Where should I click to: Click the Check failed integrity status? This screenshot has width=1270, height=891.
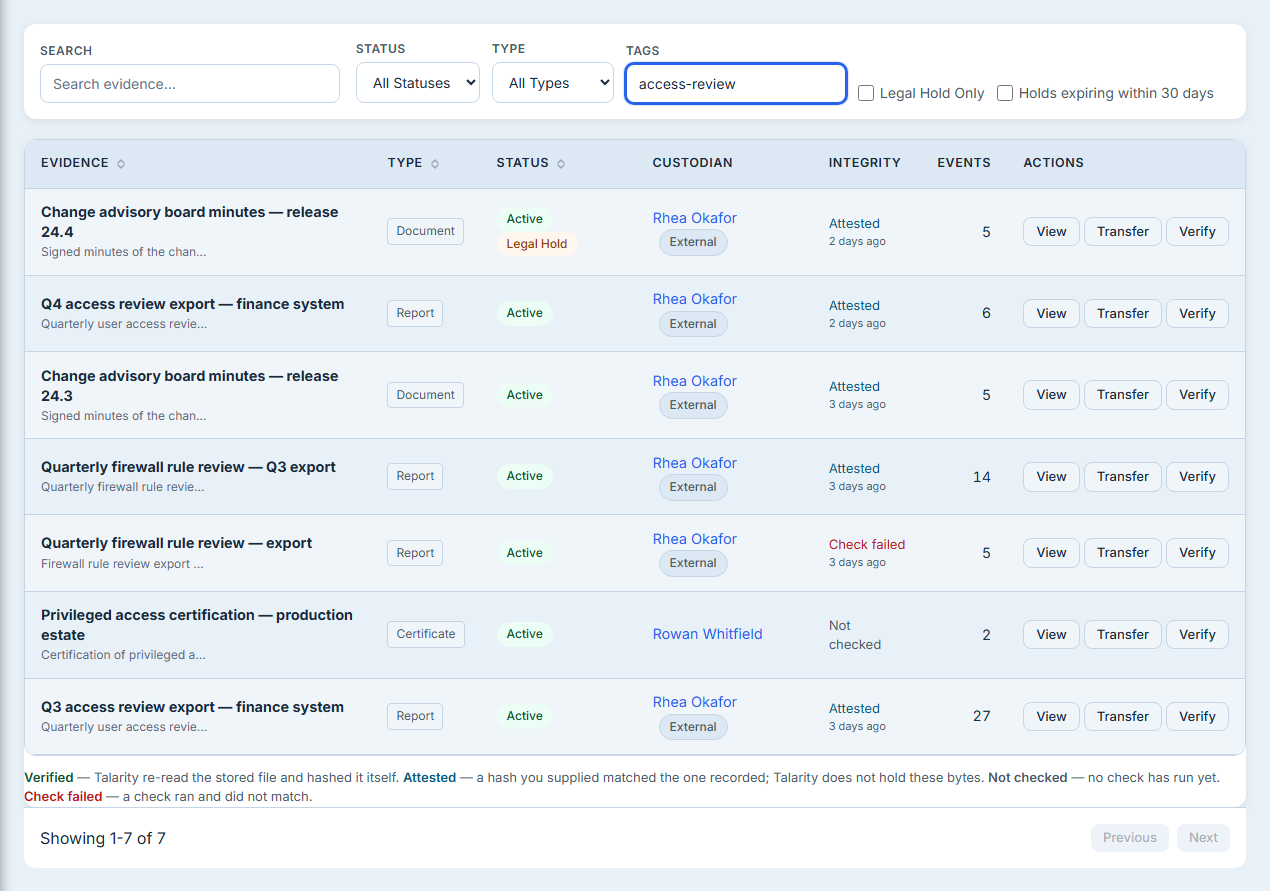click(867, 545)
